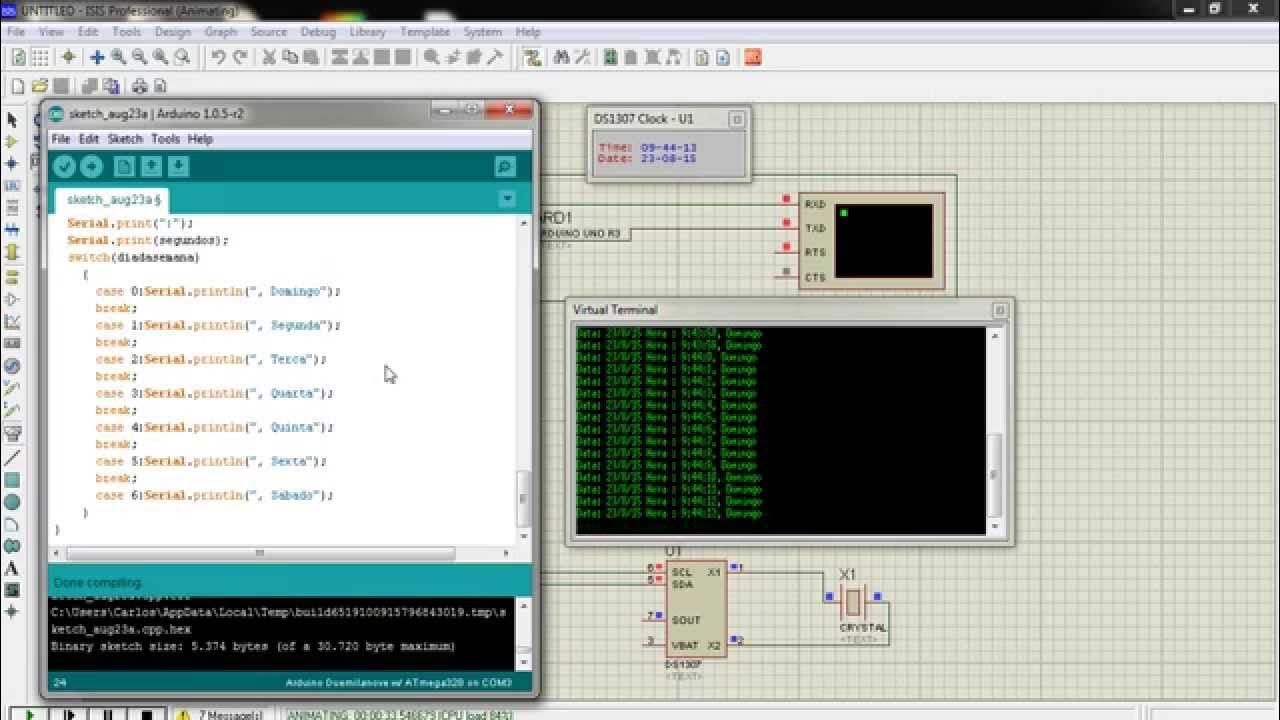Select the Component Mode tool
Screen dimensions: 1280x720
12,142
